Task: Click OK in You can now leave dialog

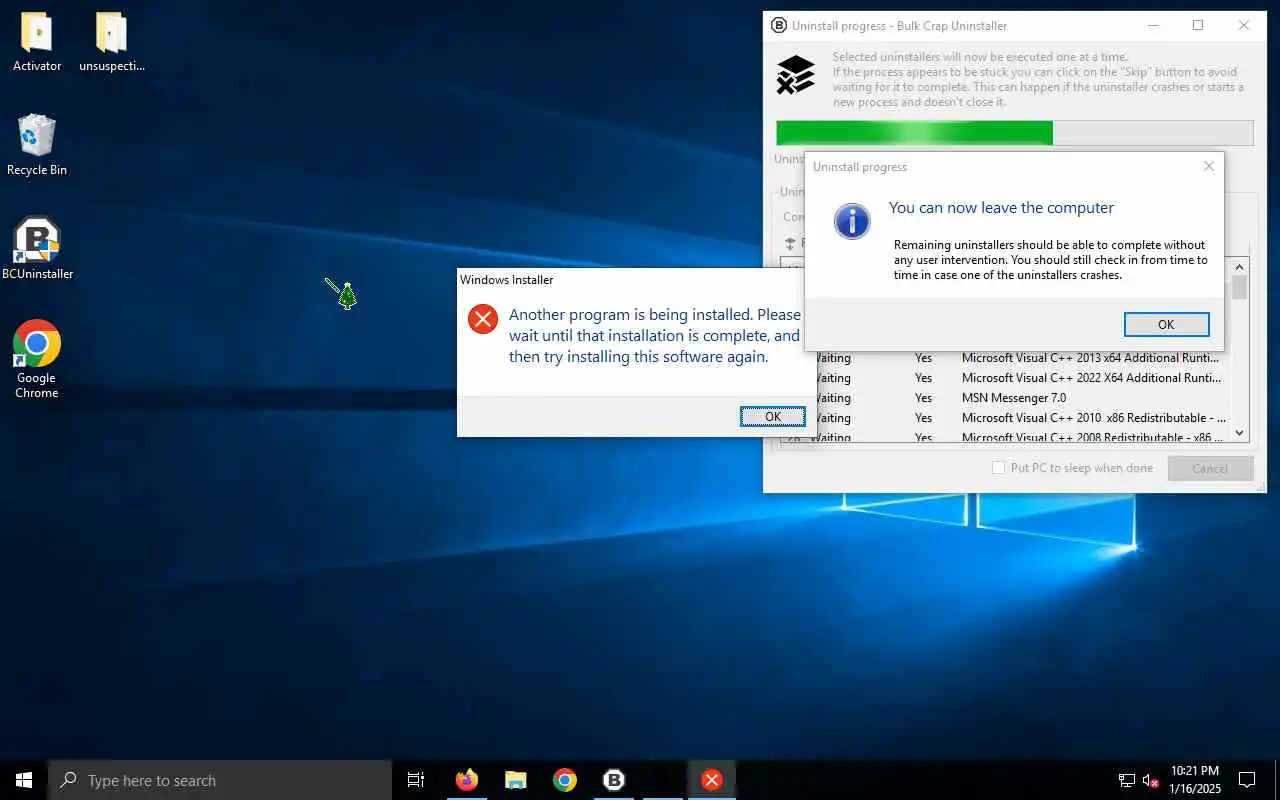Action: [1166, 324]
